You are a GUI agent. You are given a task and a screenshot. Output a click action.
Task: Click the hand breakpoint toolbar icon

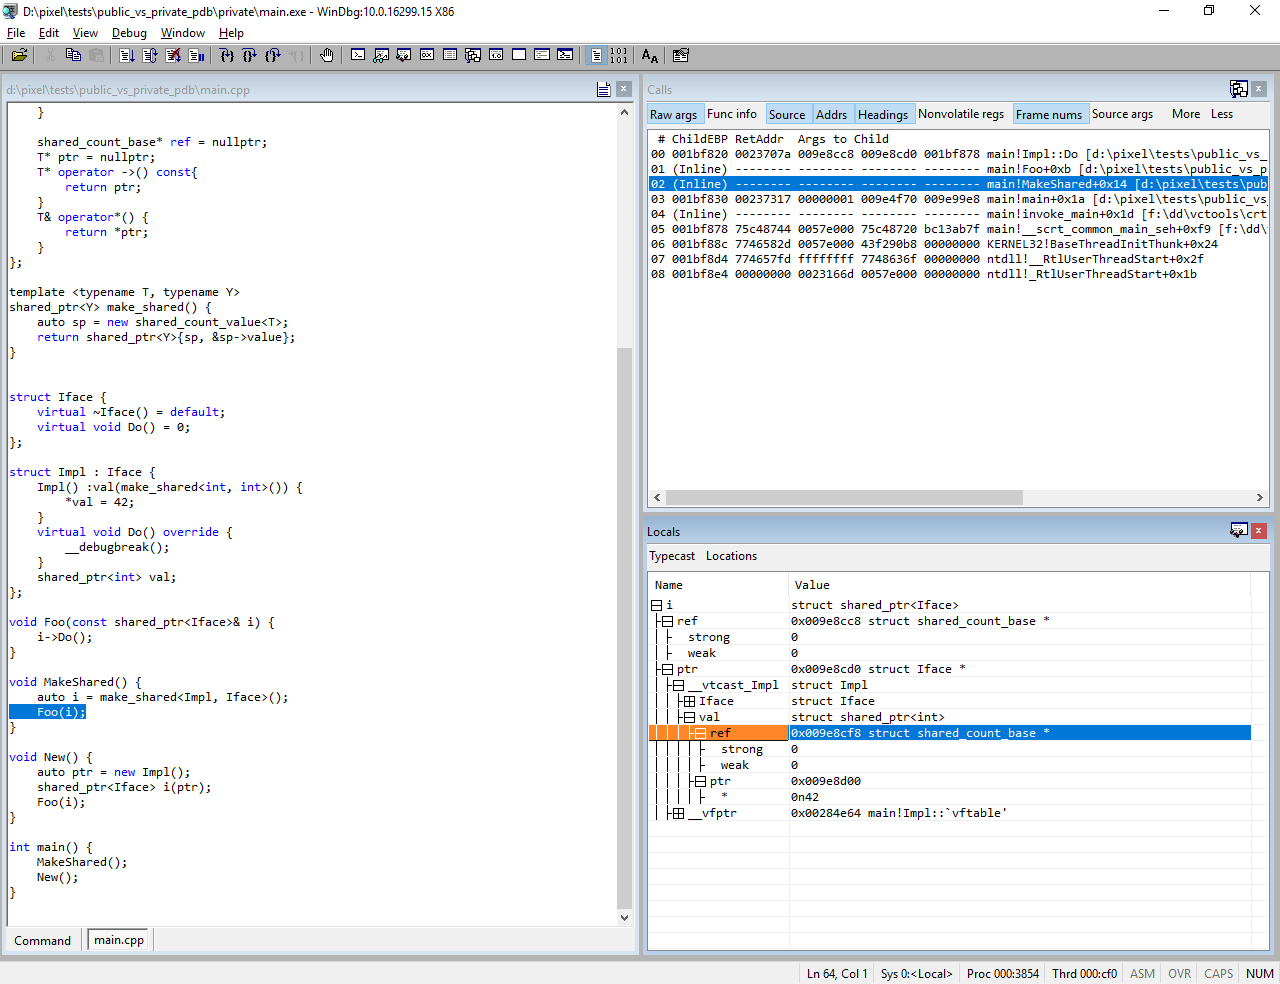327,56
